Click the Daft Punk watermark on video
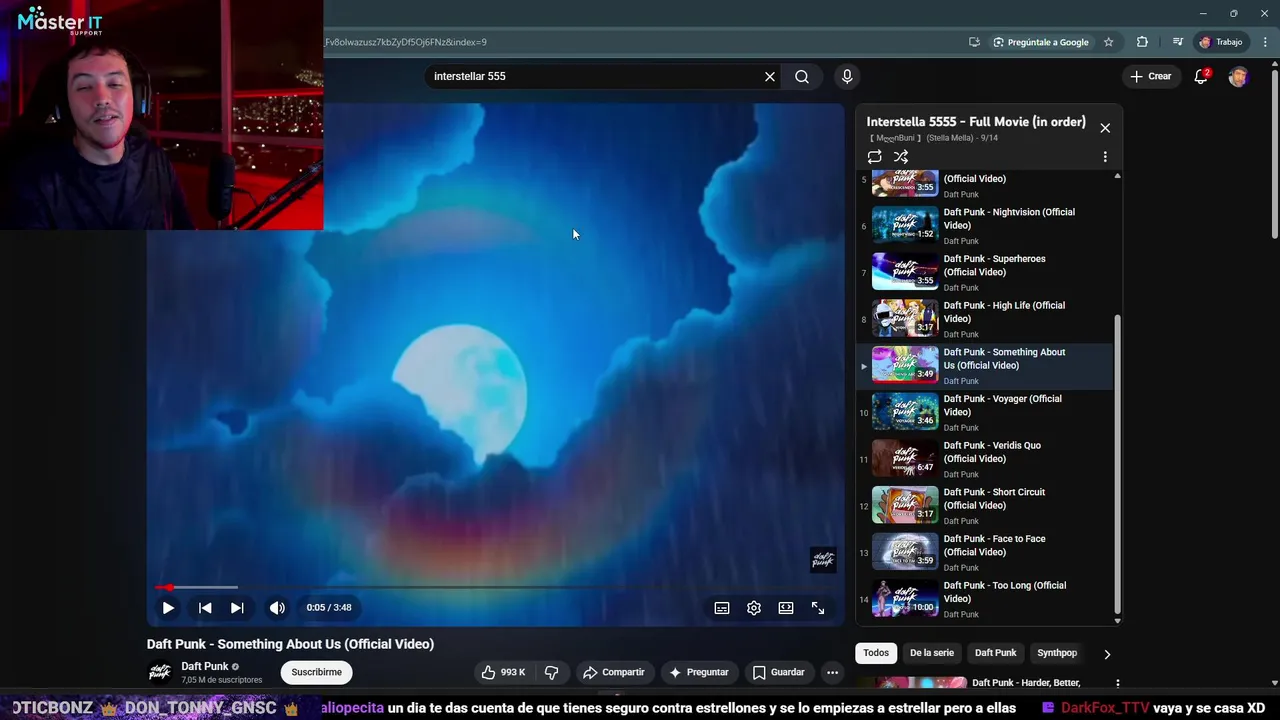 point(822,560)
